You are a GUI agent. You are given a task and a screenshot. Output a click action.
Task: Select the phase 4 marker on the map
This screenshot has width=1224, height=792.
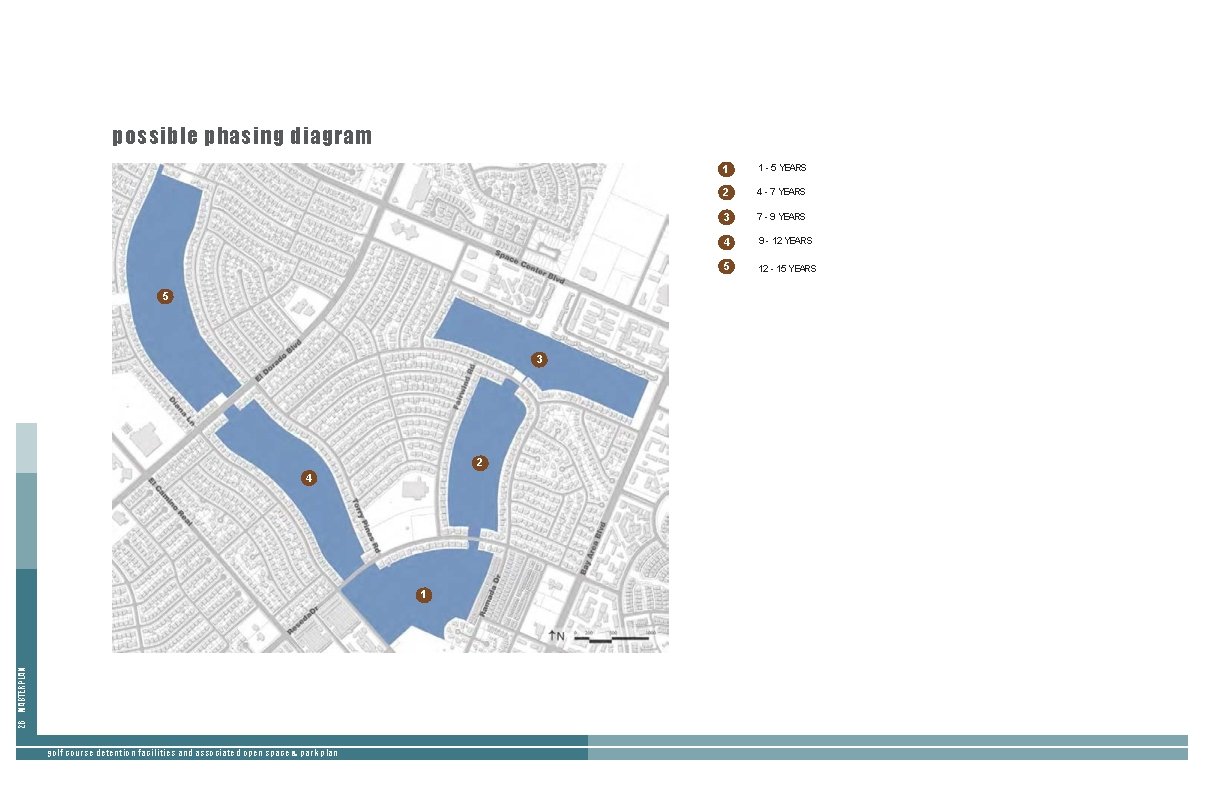308,477
